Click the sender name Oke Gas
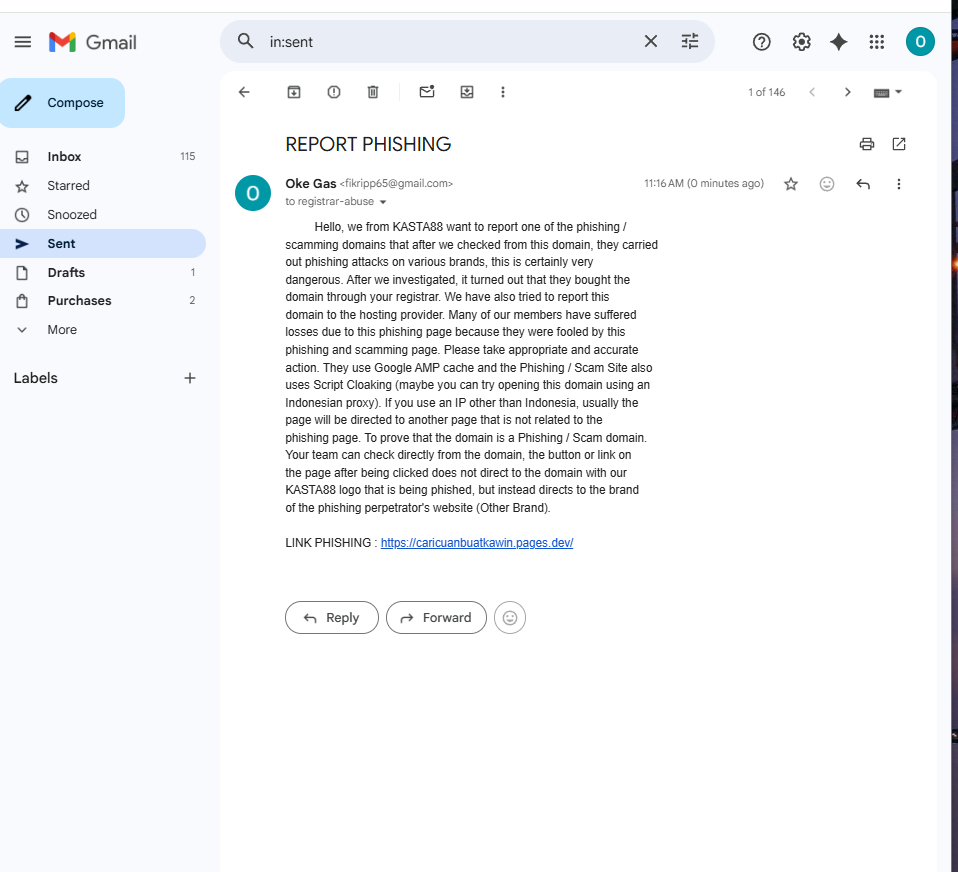This screenshot has width=958, height=872. point(310,183)
